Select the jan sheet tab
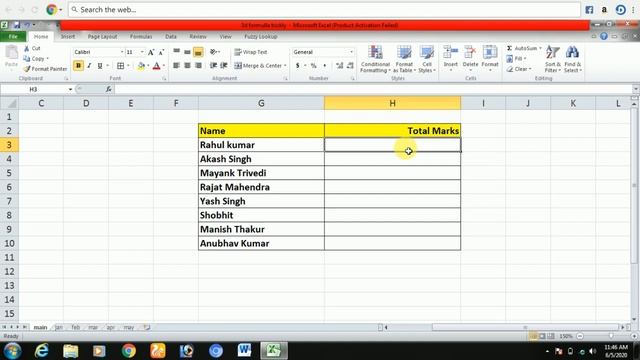The width and height of the screenshot is (640, 360). pyautogui.click(x=59, y=327)
